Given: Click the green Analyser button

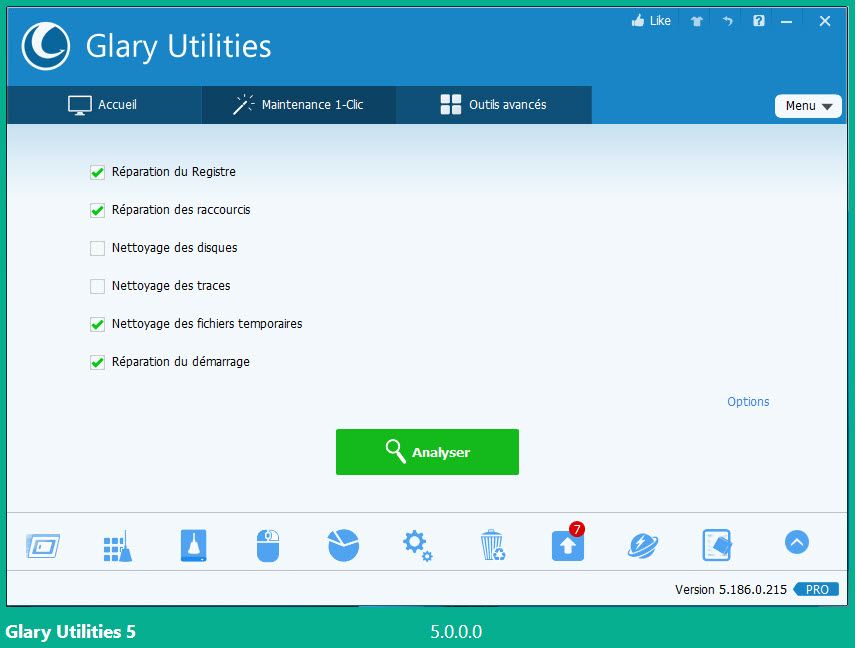Looking at the screenshot, I should (x=428, y=452).
